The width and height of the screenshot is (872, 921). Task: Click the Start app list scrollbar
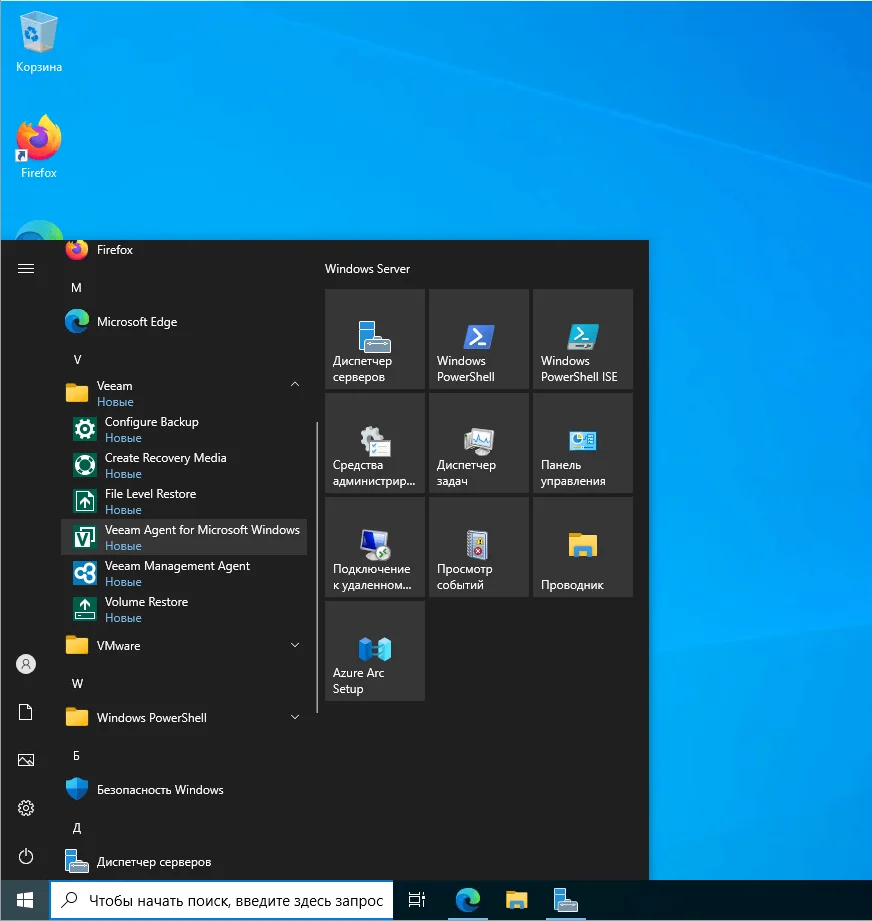click(317, 567)
